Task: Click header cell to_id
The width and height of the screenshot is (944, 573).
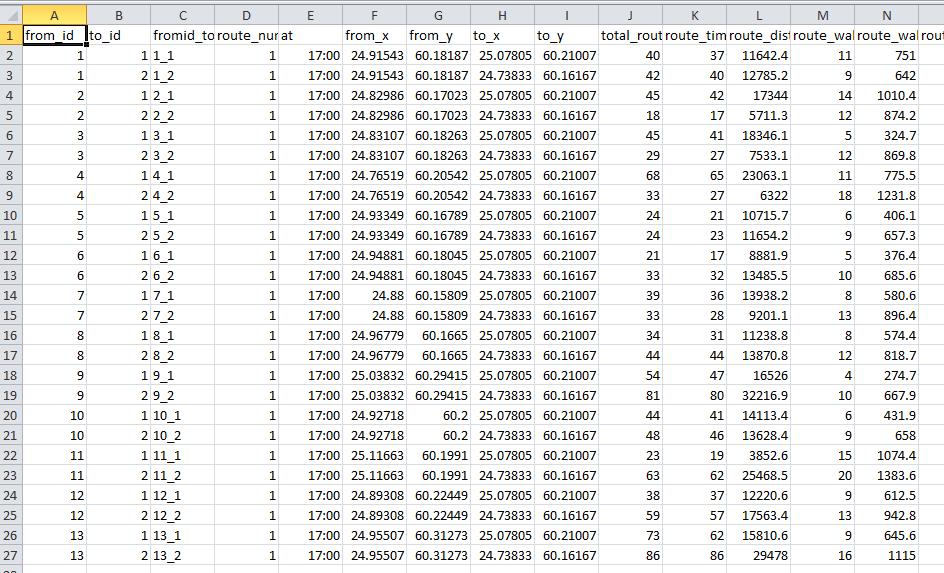Action: [119, 36]
